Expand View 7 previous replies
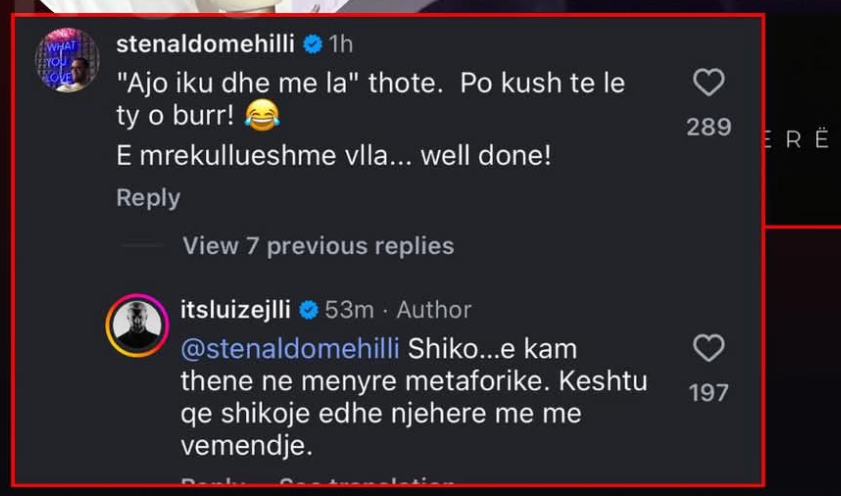This screenshot has width=841, height=496. coord(318,245)
